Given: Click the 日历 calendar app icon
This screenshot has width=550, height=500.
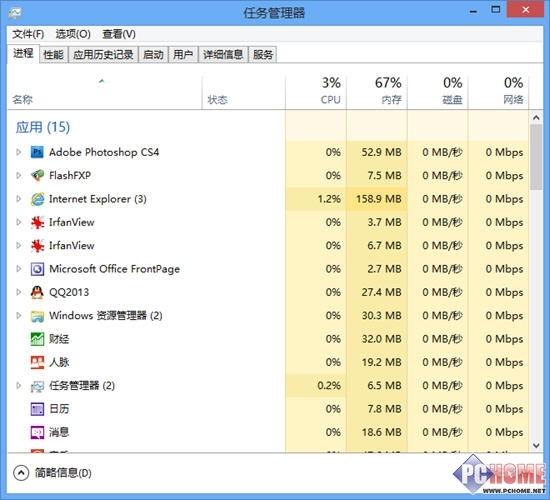Looking at the screenshot, I should click(x=37, y=409).
